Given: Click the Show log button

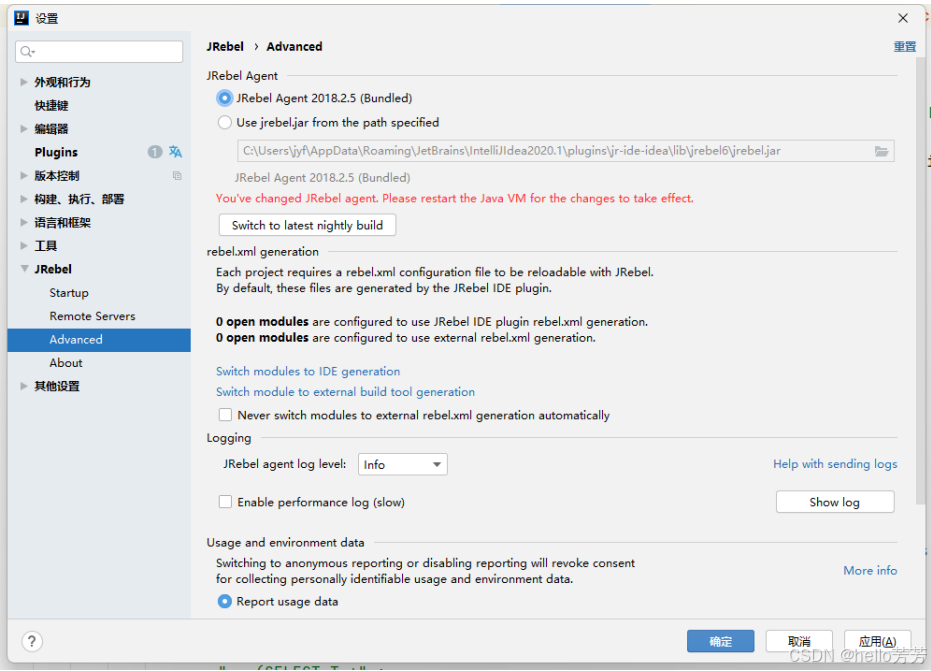Looking at the screenshot, I should point(834,502).
